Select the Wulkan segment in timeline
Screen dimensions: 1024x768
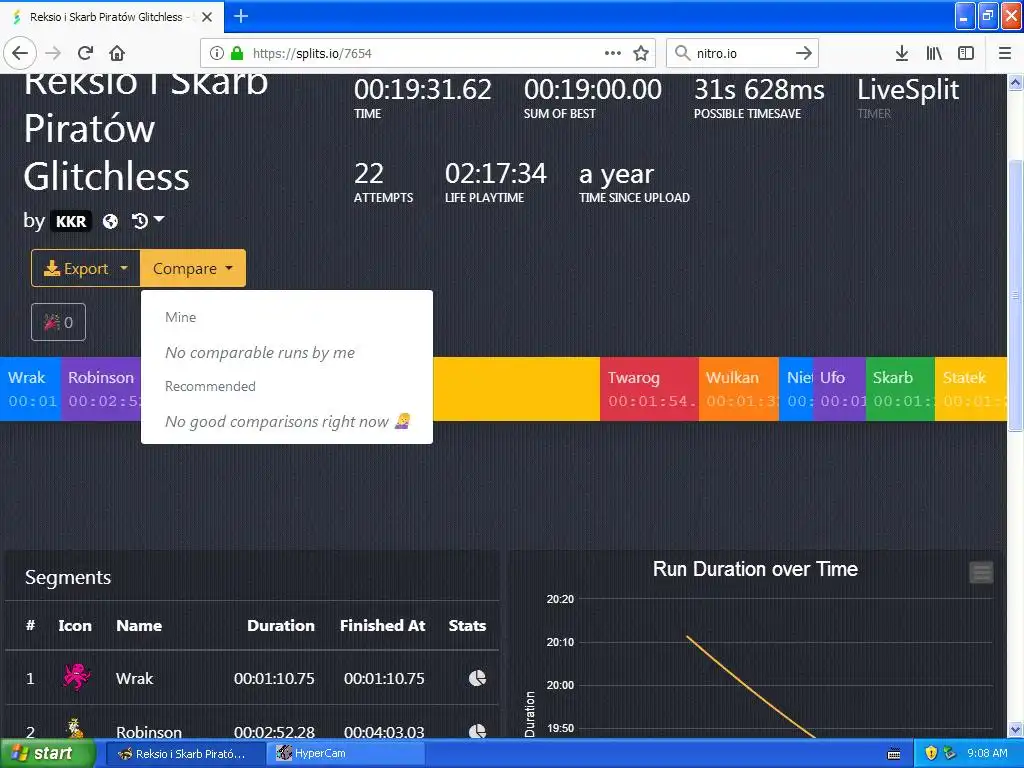click(739, 389)
